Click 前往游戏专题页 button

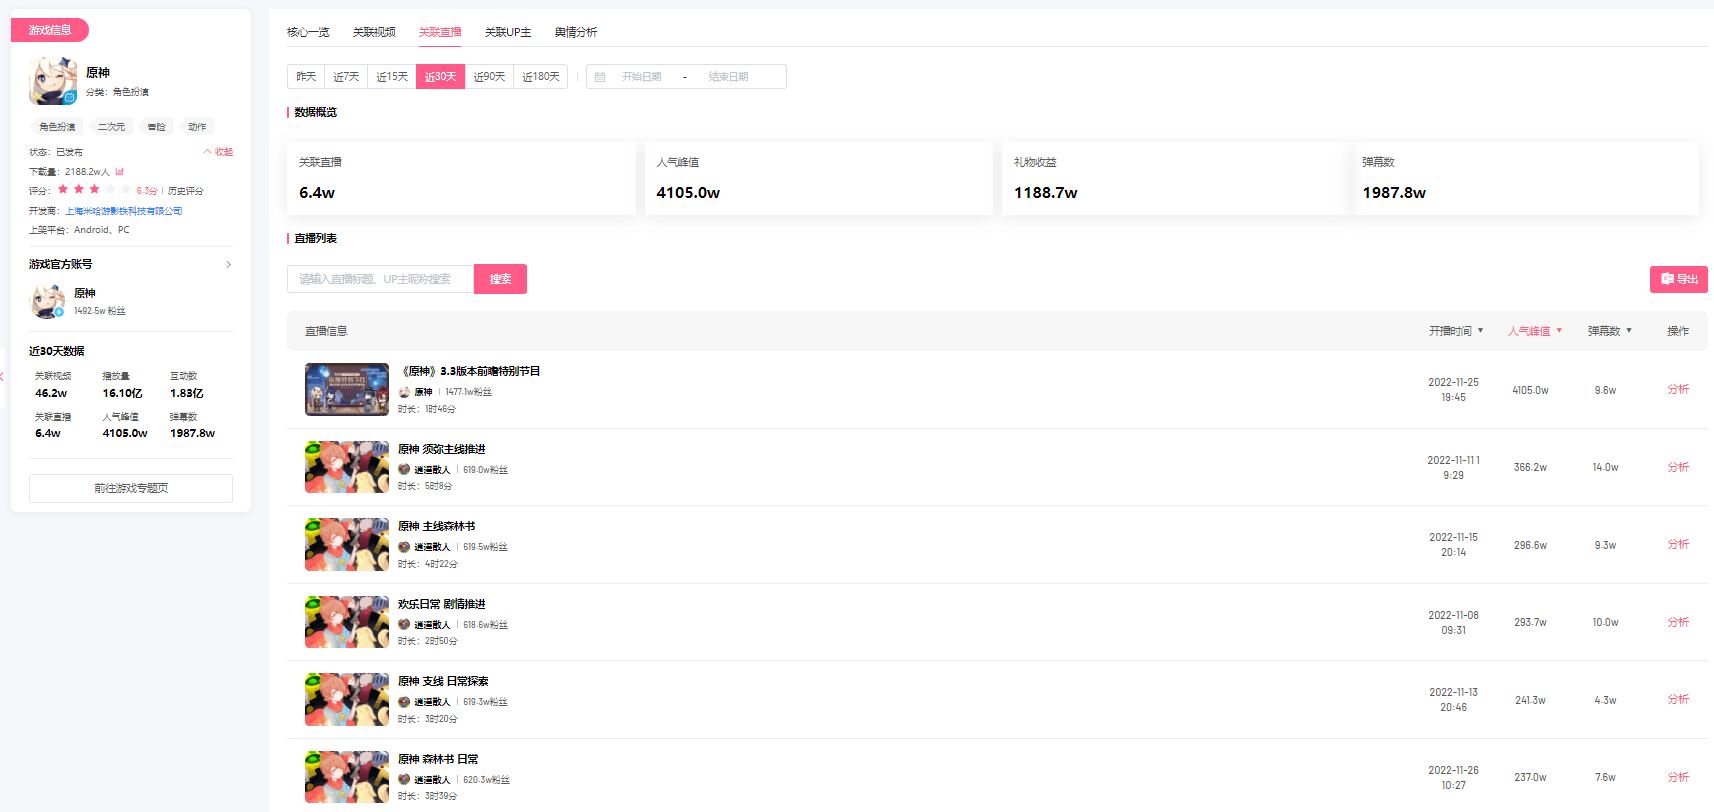tap(131, 488)
